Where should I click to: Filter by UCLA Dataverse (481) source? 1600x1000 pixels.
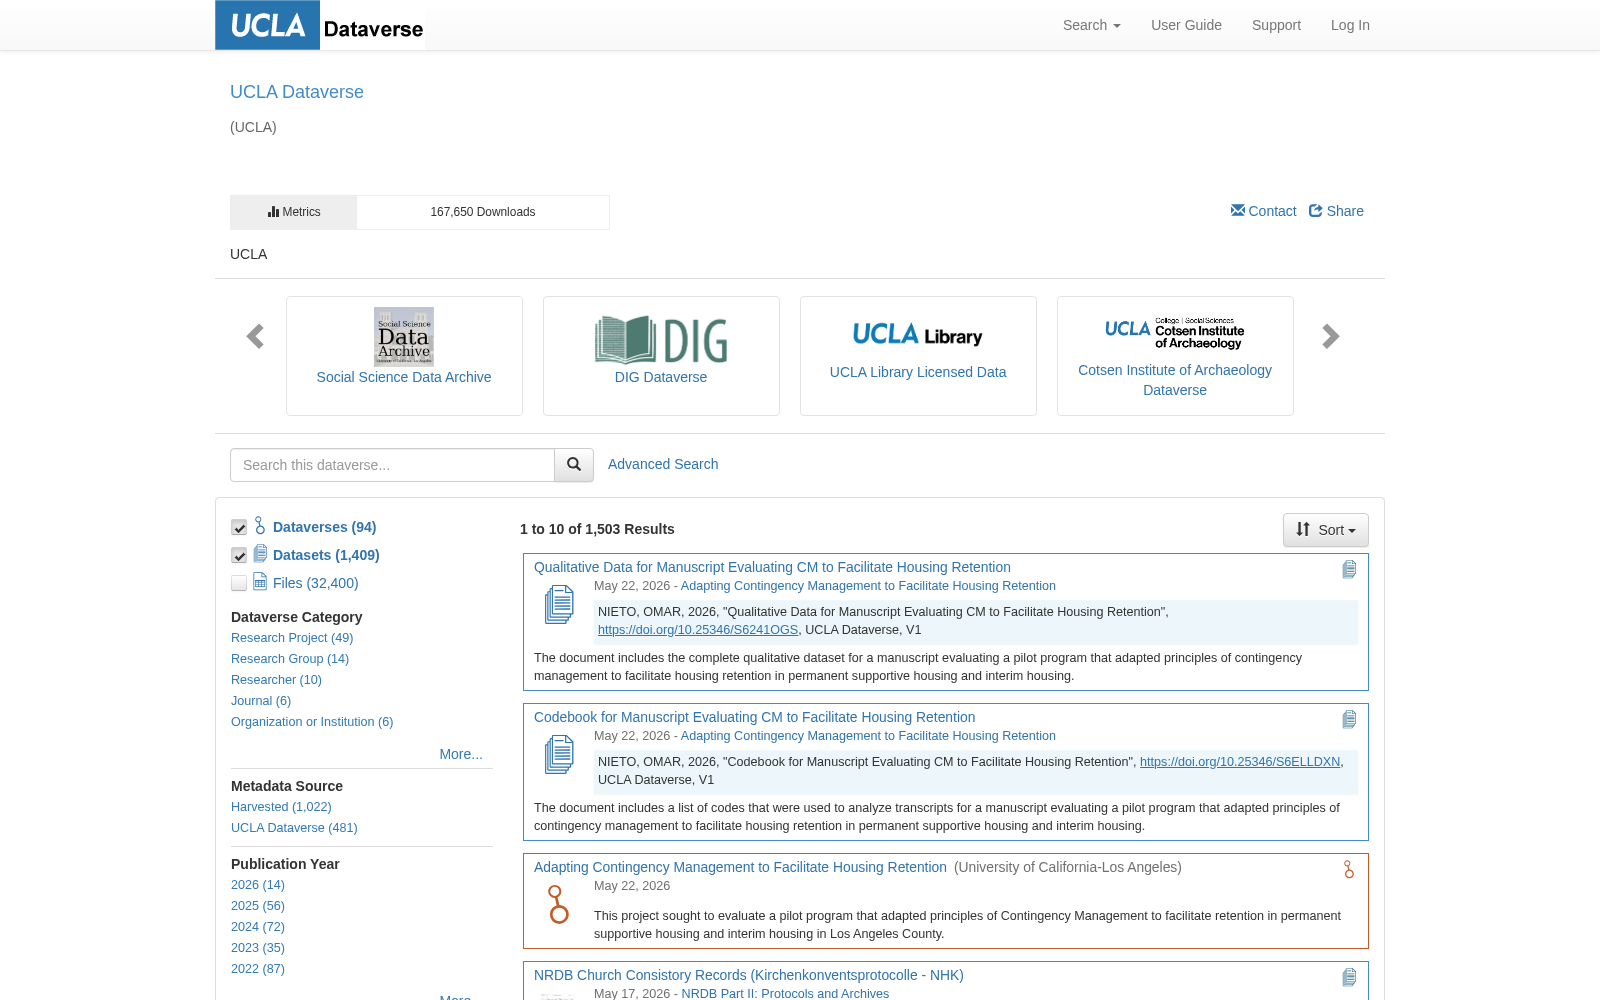click(294, 828)
